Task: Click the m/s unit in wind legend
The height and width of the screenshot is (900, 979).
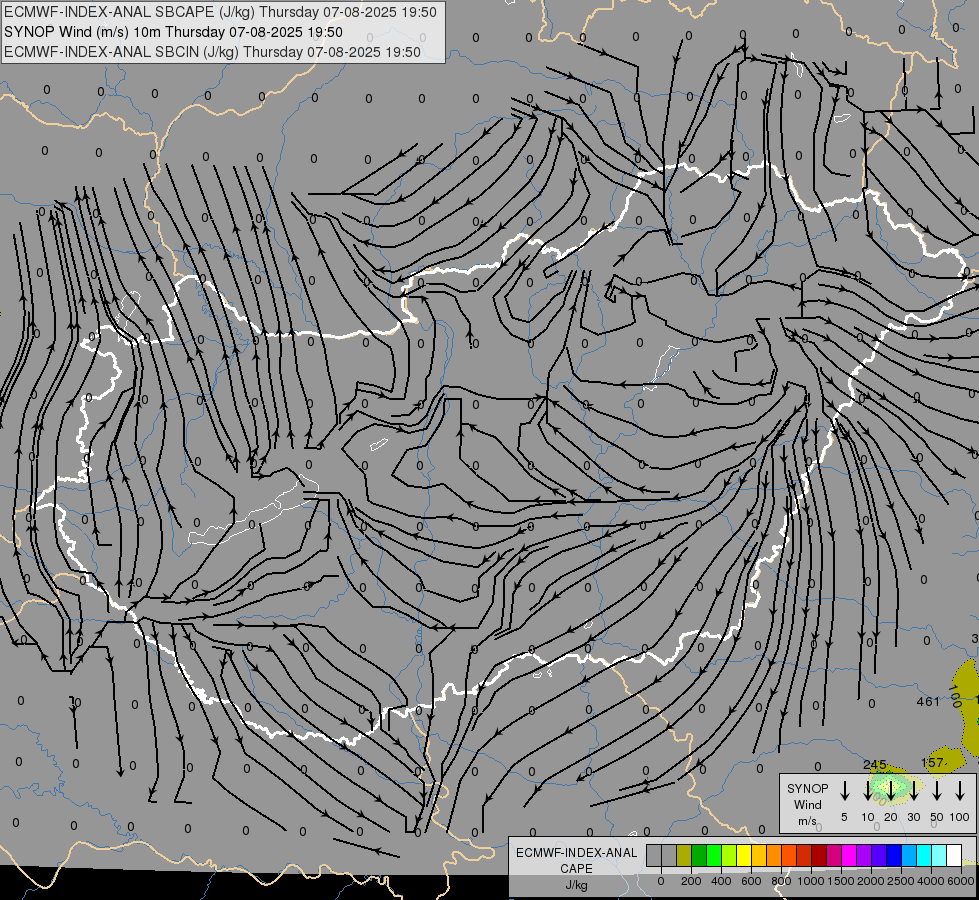Action: click(807, 821)
